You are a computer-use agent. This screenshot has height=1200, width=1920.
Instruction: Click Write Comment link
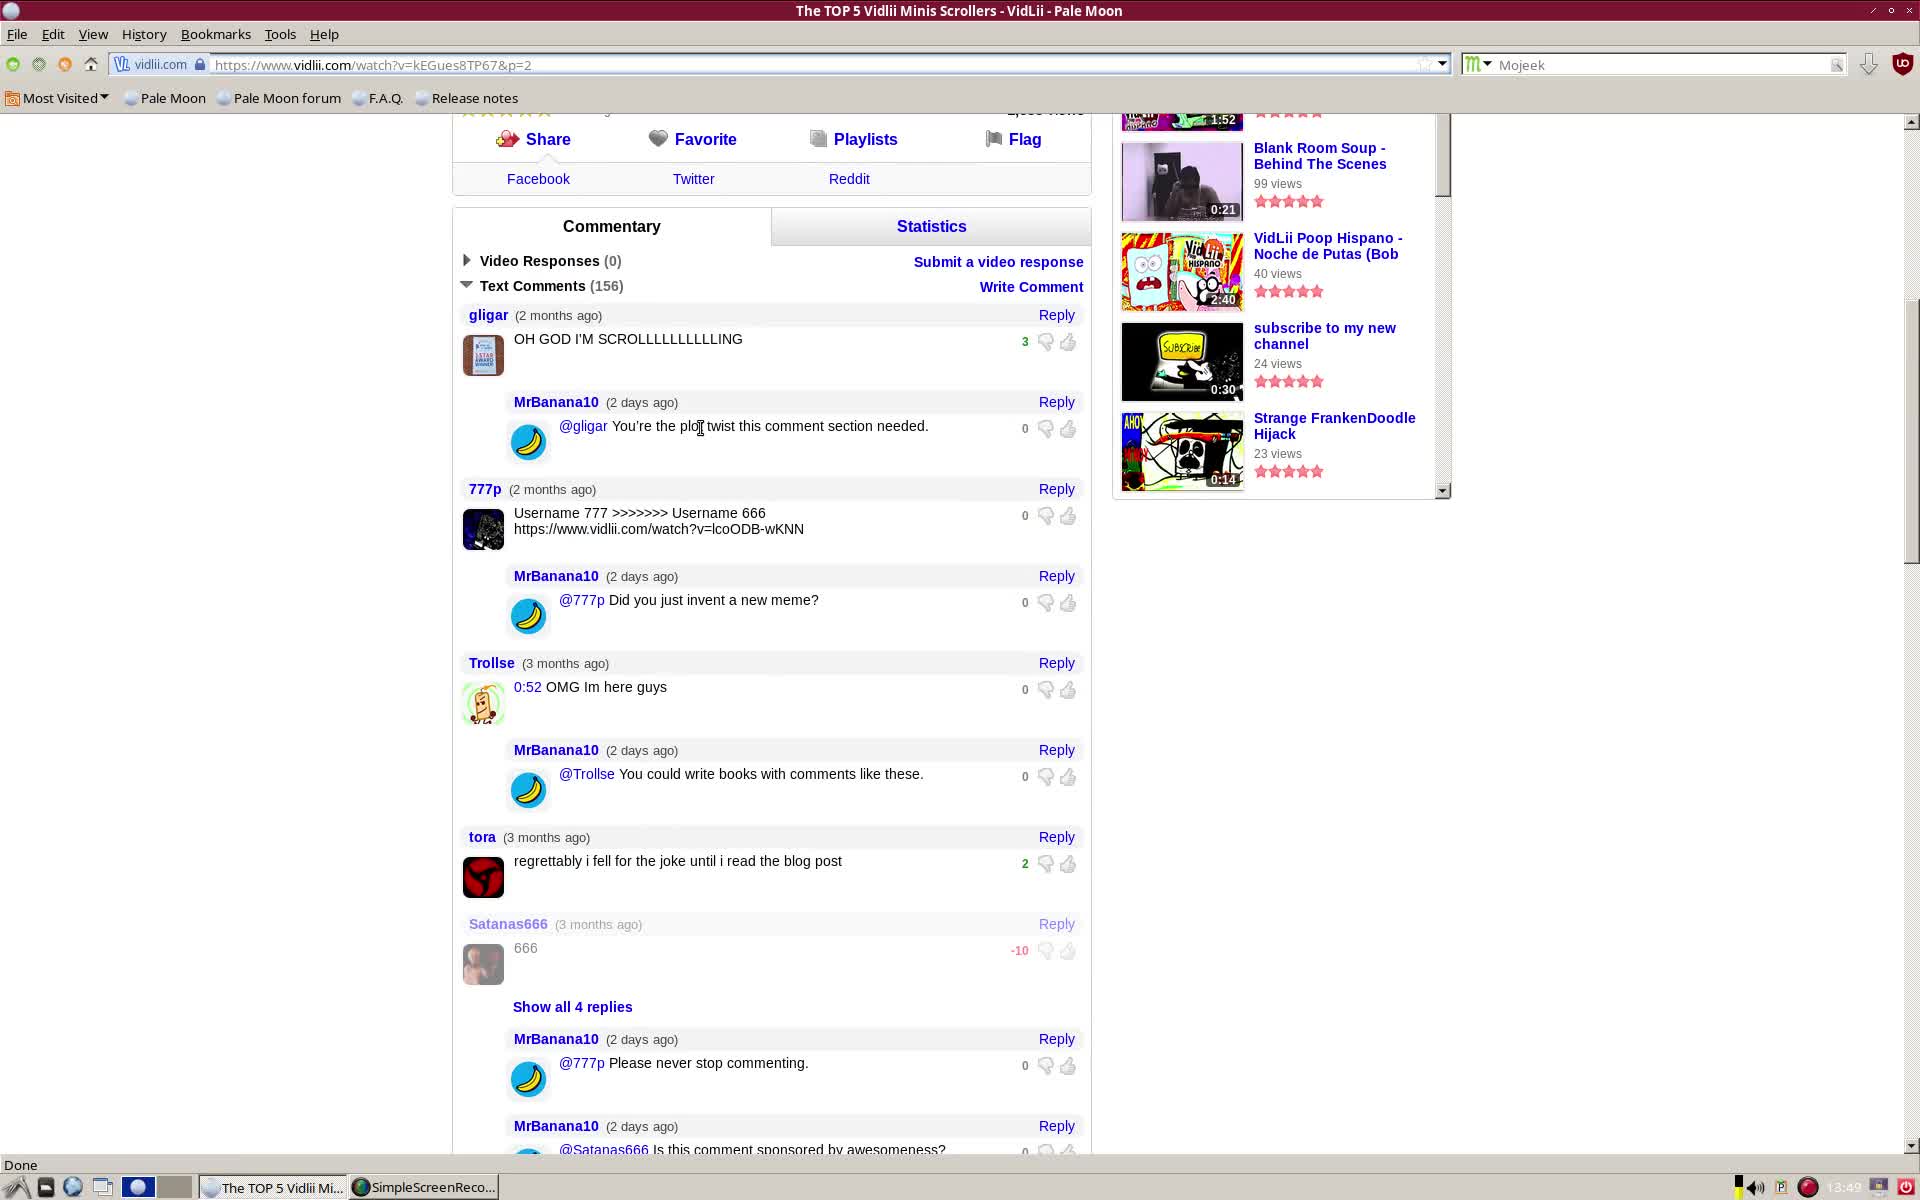coord(1031,287)
